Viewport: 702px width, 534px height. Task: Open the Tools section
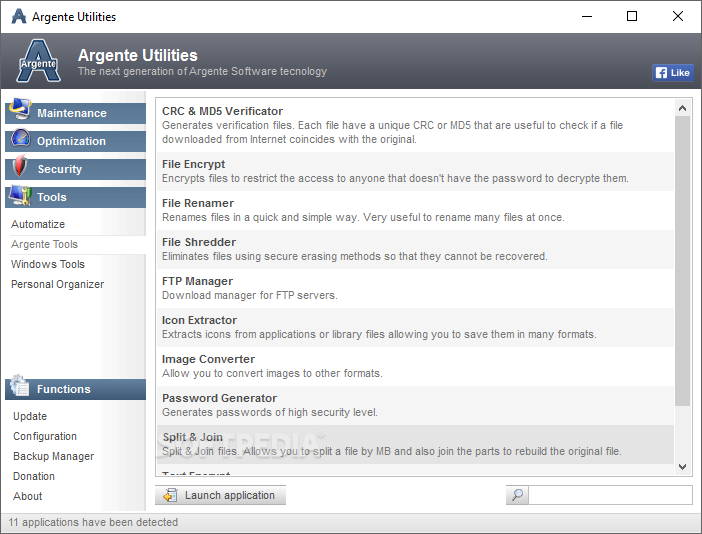tap(76, 197)
